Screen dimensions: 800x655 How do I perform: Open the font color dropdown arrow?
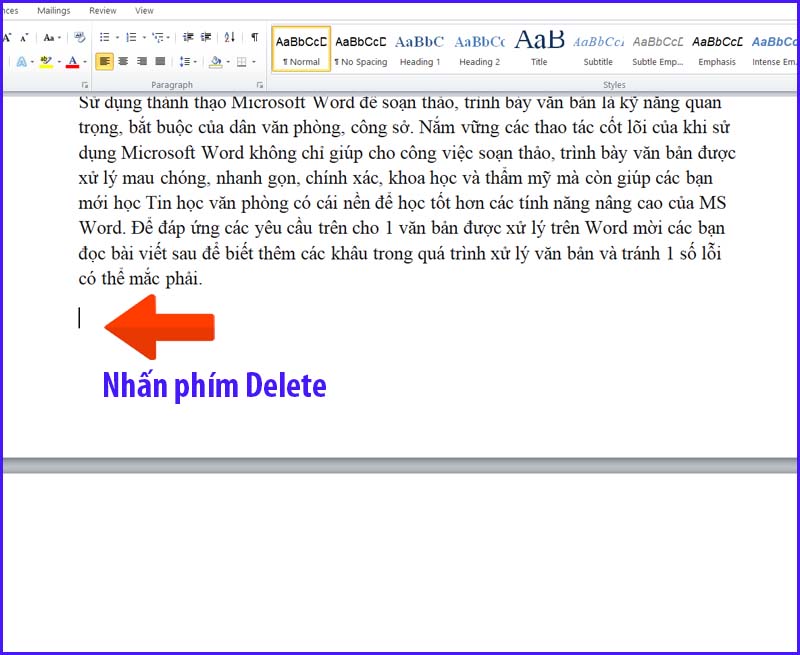pos(85,62)
